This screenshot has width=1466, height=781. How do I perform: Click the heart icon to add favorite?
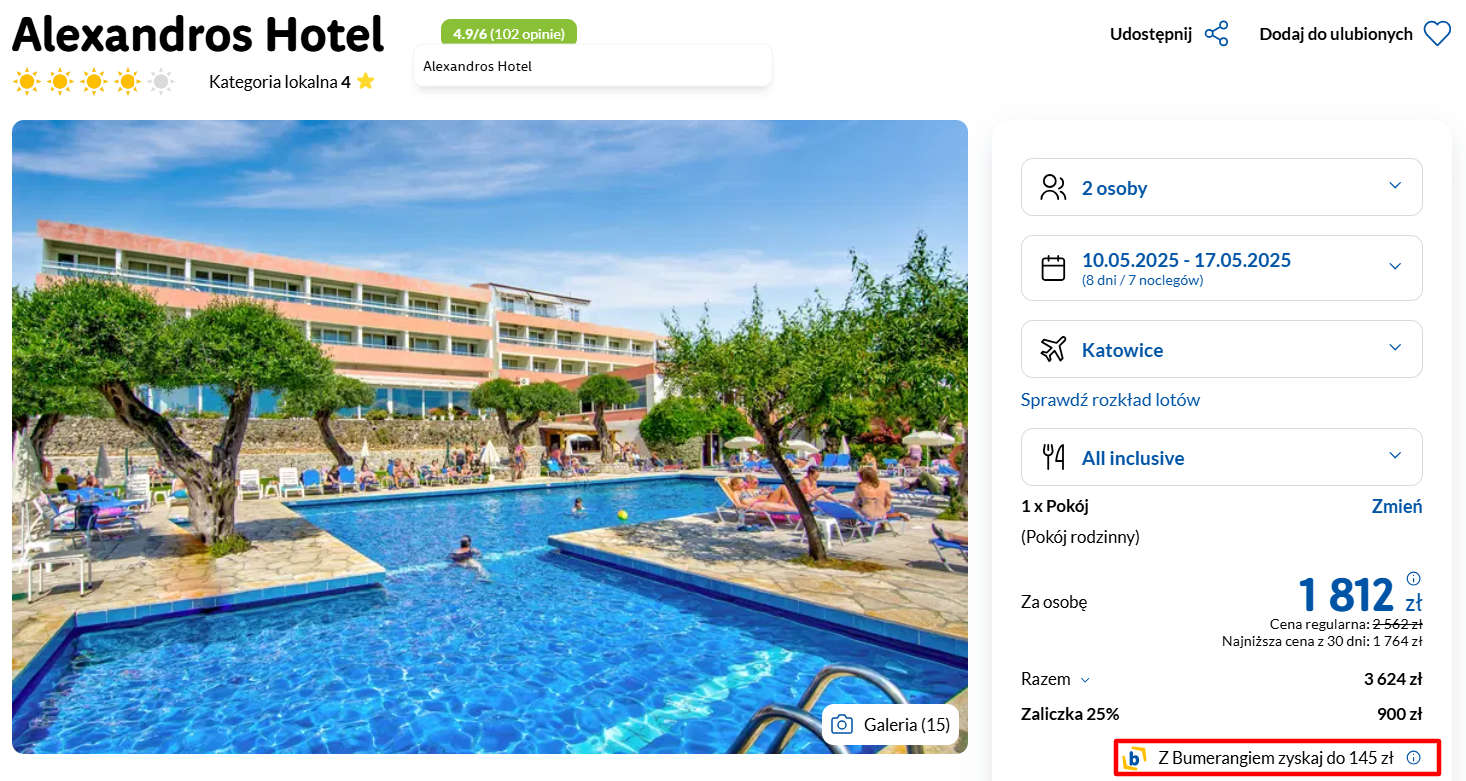(1437, 34)
